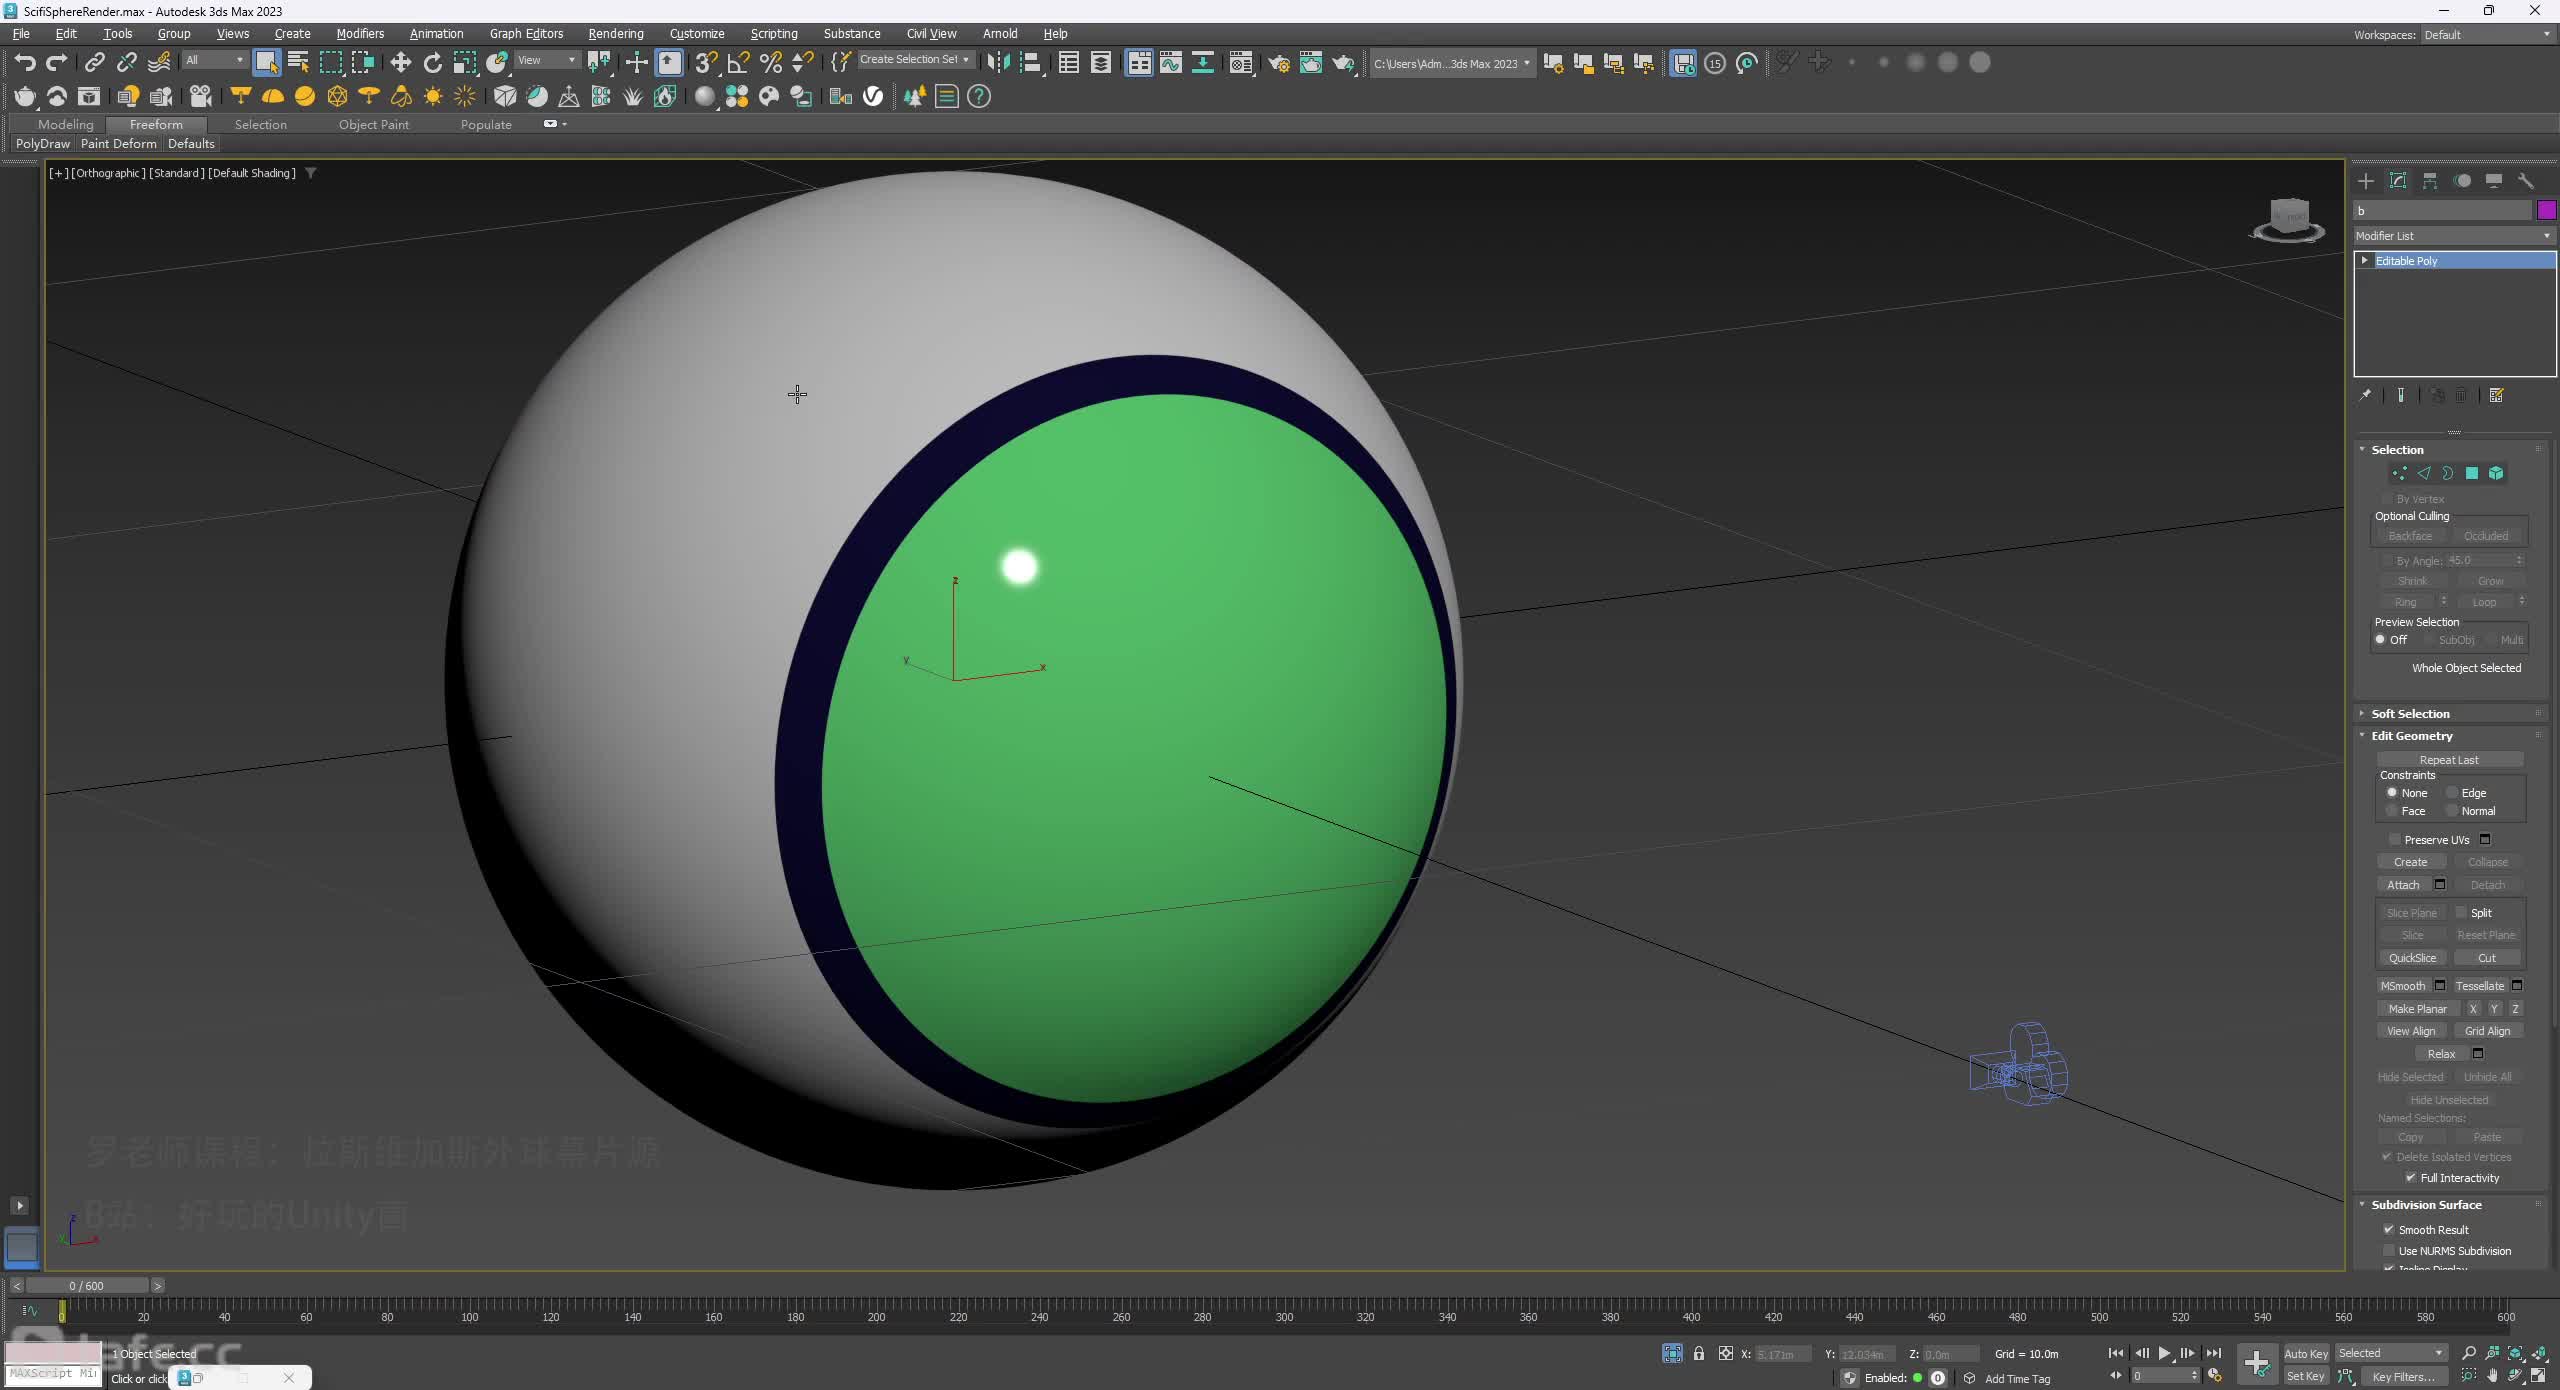Enable Use NURMS Subdivision checkbox
The width and height of the screenshot is (2560, 1390).
point(2389,1251)
